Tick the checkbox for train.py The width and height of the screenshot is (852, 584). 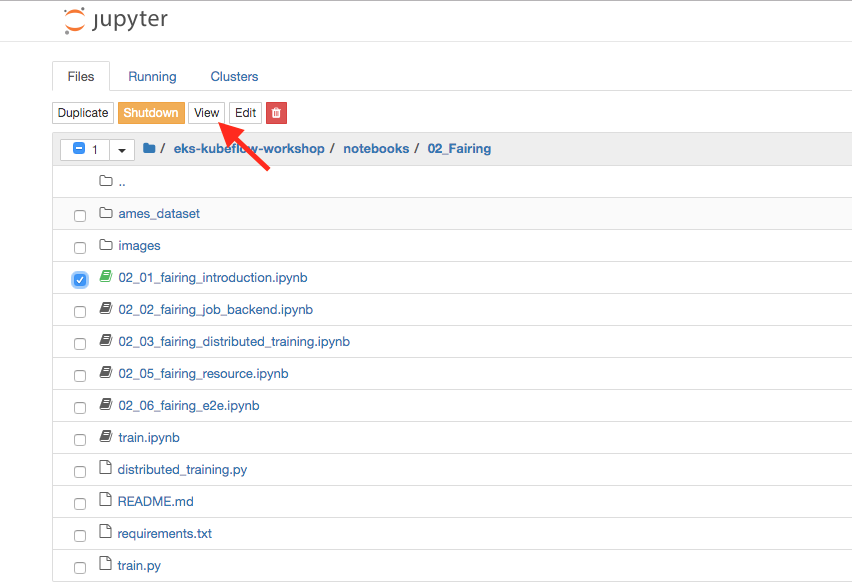(x=80, y=567)
